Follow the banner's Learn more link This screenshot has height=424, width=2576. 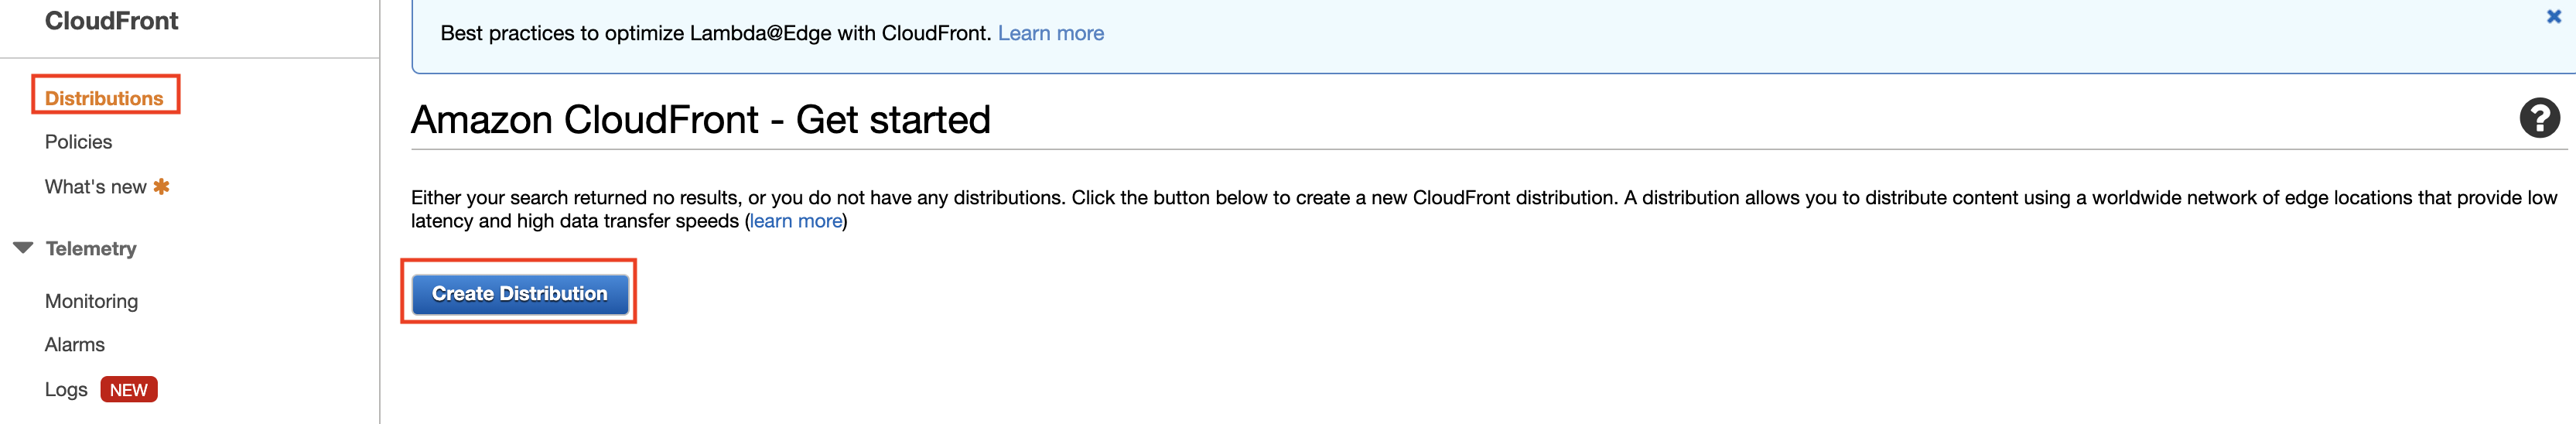point(1050,33)
